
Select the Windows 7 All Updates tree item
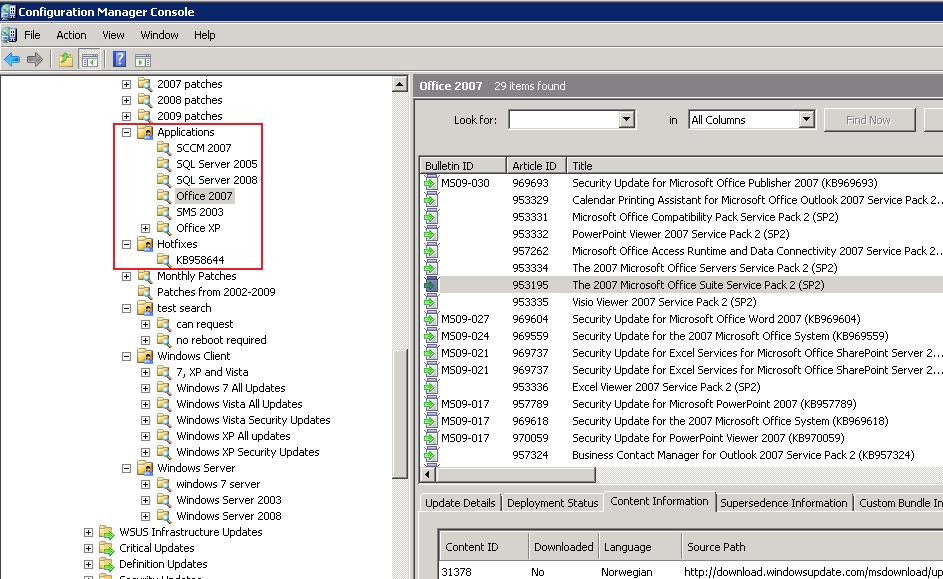pyautogui.click(x=230, y=388)
